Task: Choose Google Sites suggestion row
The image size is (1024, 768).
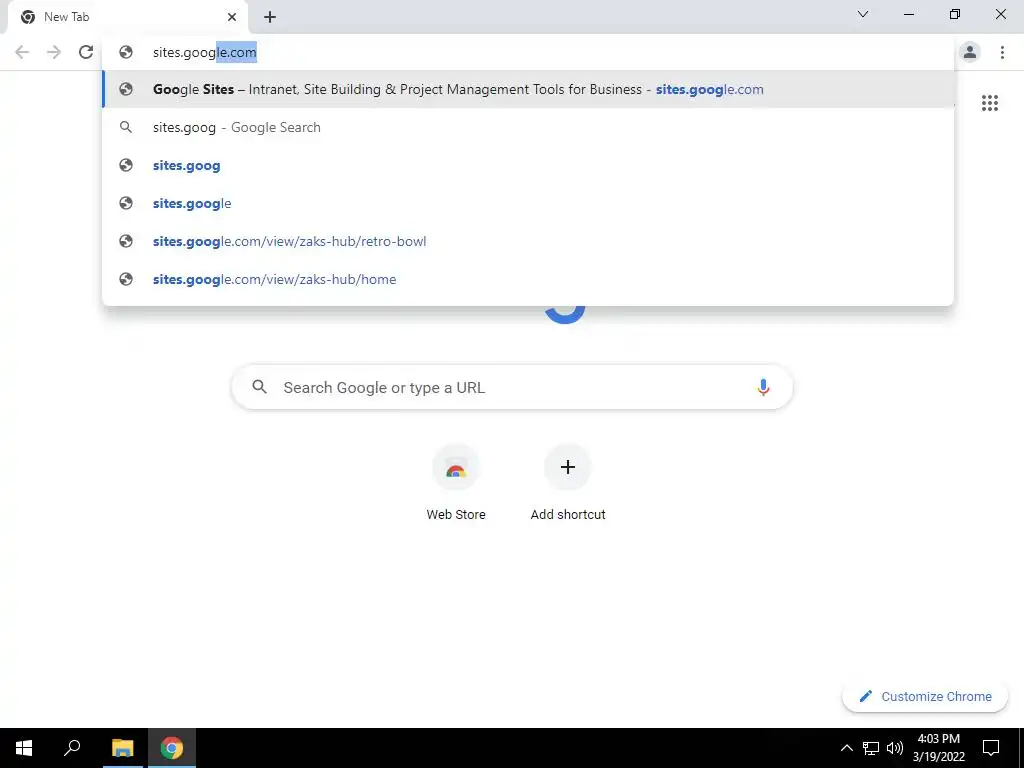Action: tap(528, 89)
